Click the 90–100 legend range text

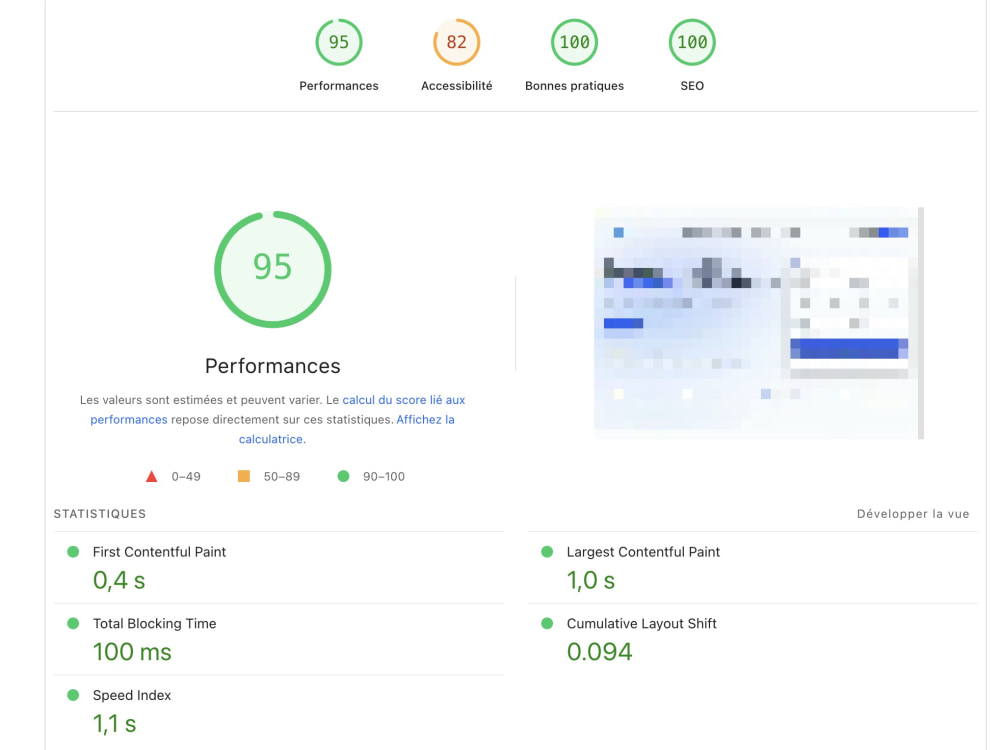point(384,476)
